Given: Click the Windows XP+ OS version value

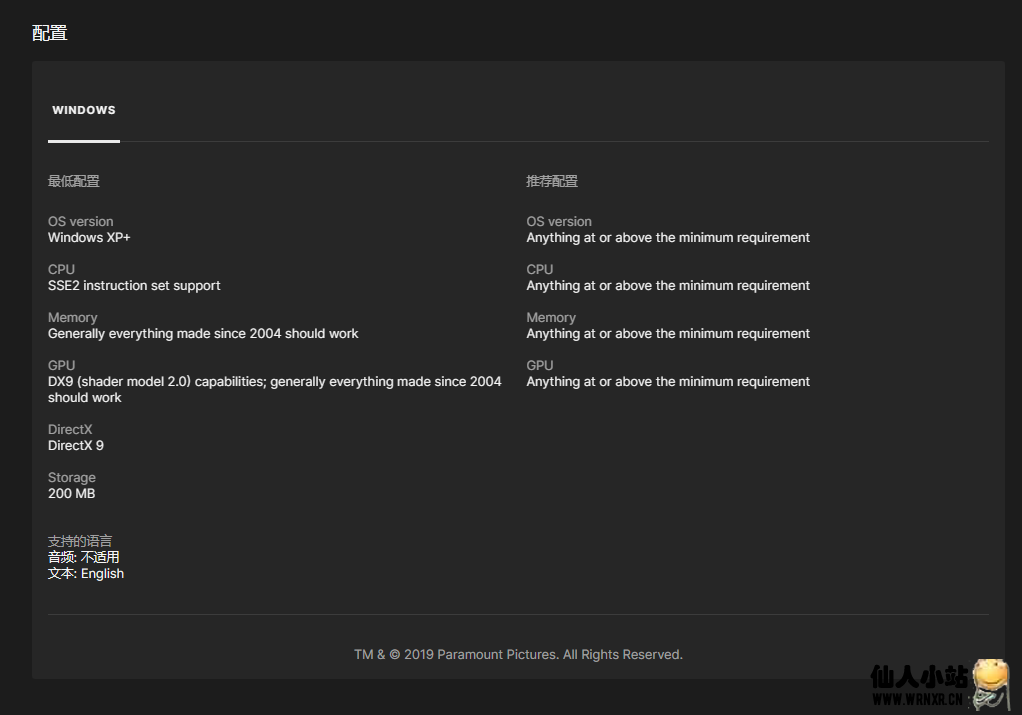Looking at the screenshot, I should pyautogui.click(x=89, y=238).
